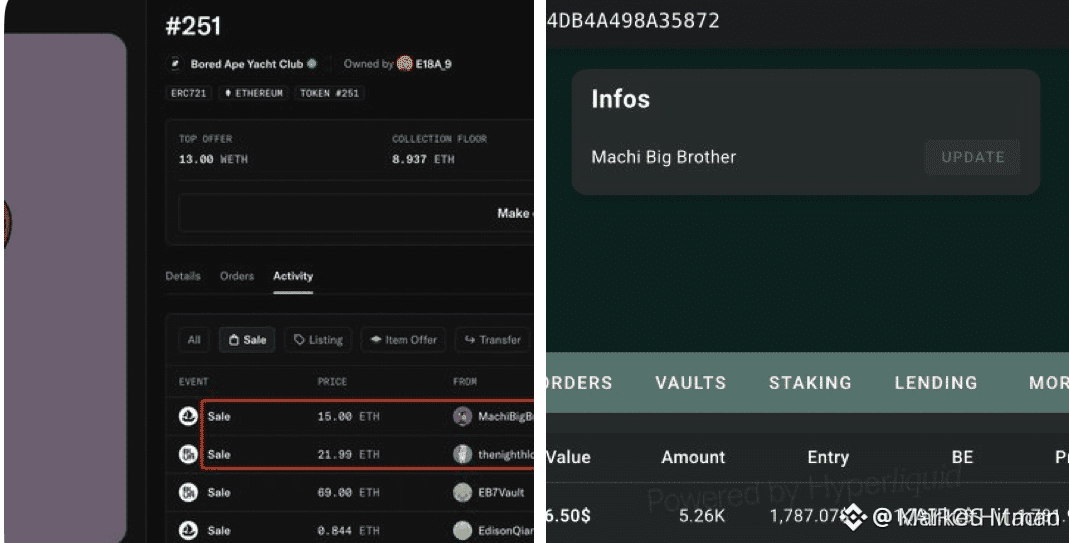
Task: Select the All activity filter
Action: point(194,340)
